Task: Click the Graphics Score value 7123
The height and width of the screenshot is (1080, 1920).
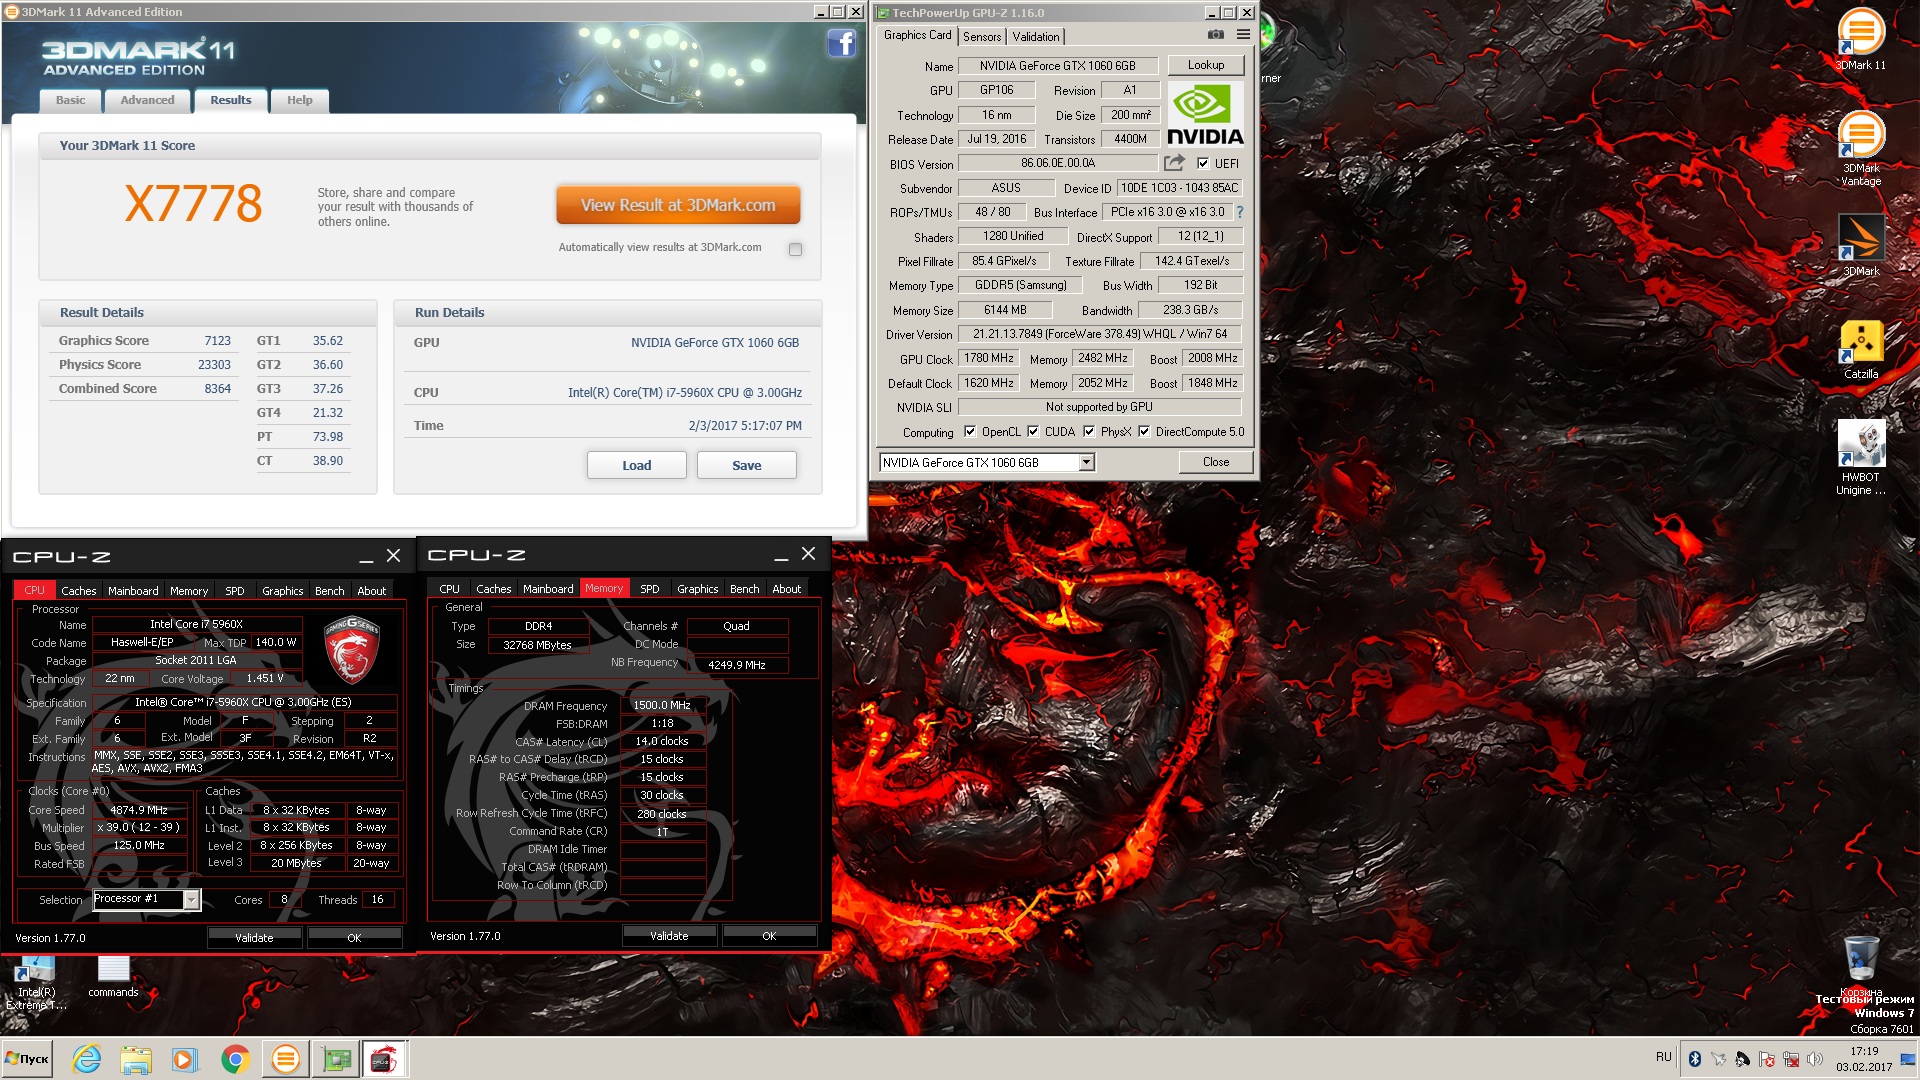Action: click(x=217, y=341)
